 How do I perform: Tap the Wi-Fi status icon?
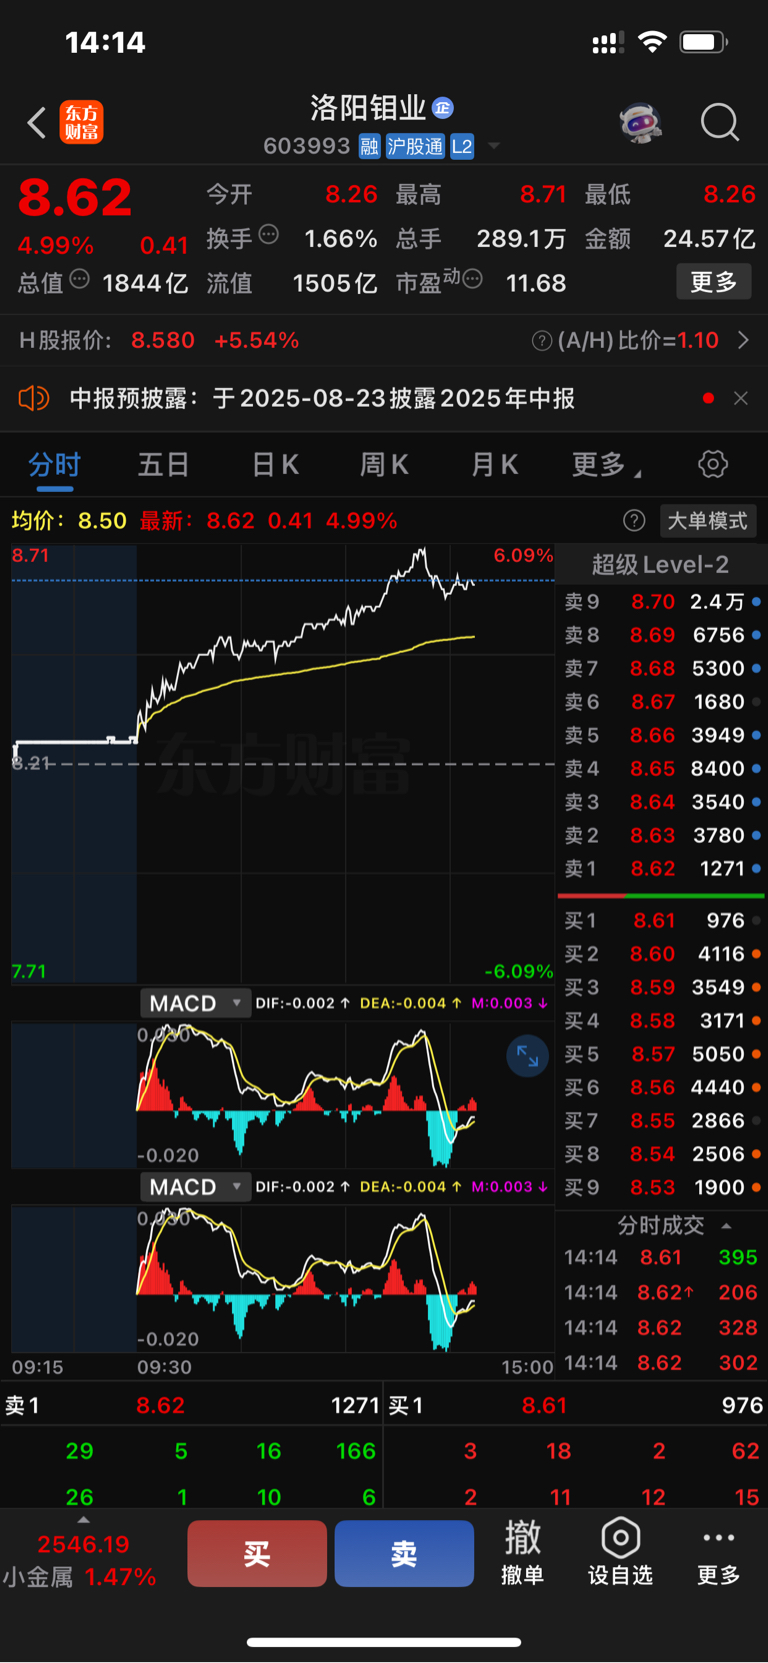tap(652, 42)
